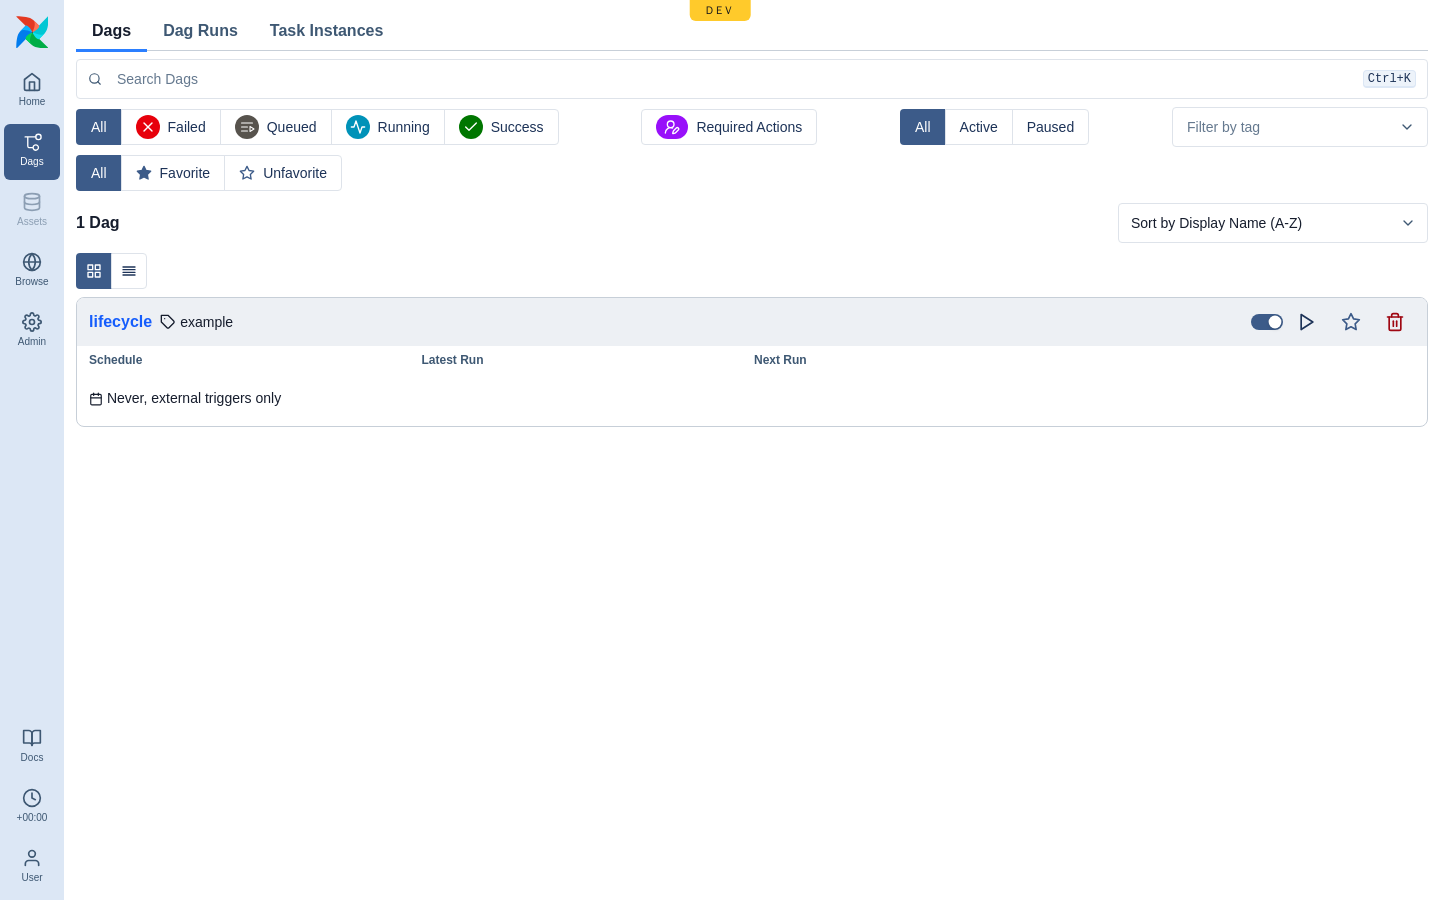Open the User menu

click(32, 866)
